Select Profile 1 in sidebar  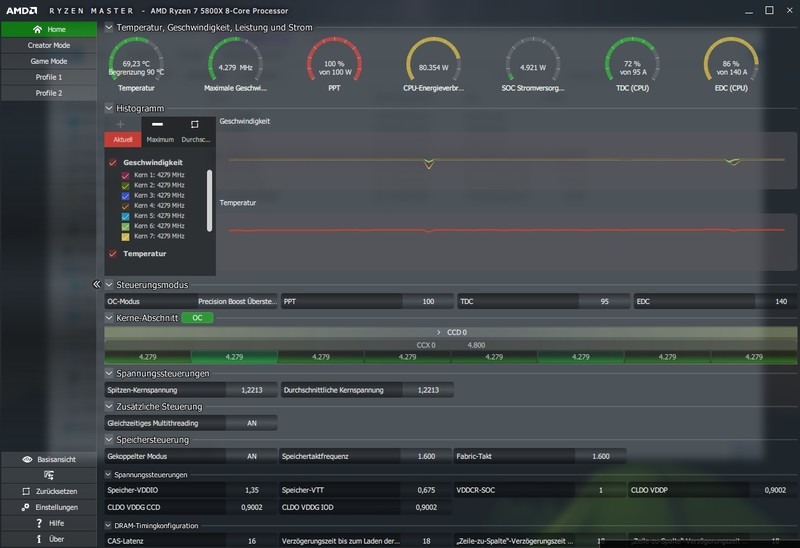click(49, 77)
